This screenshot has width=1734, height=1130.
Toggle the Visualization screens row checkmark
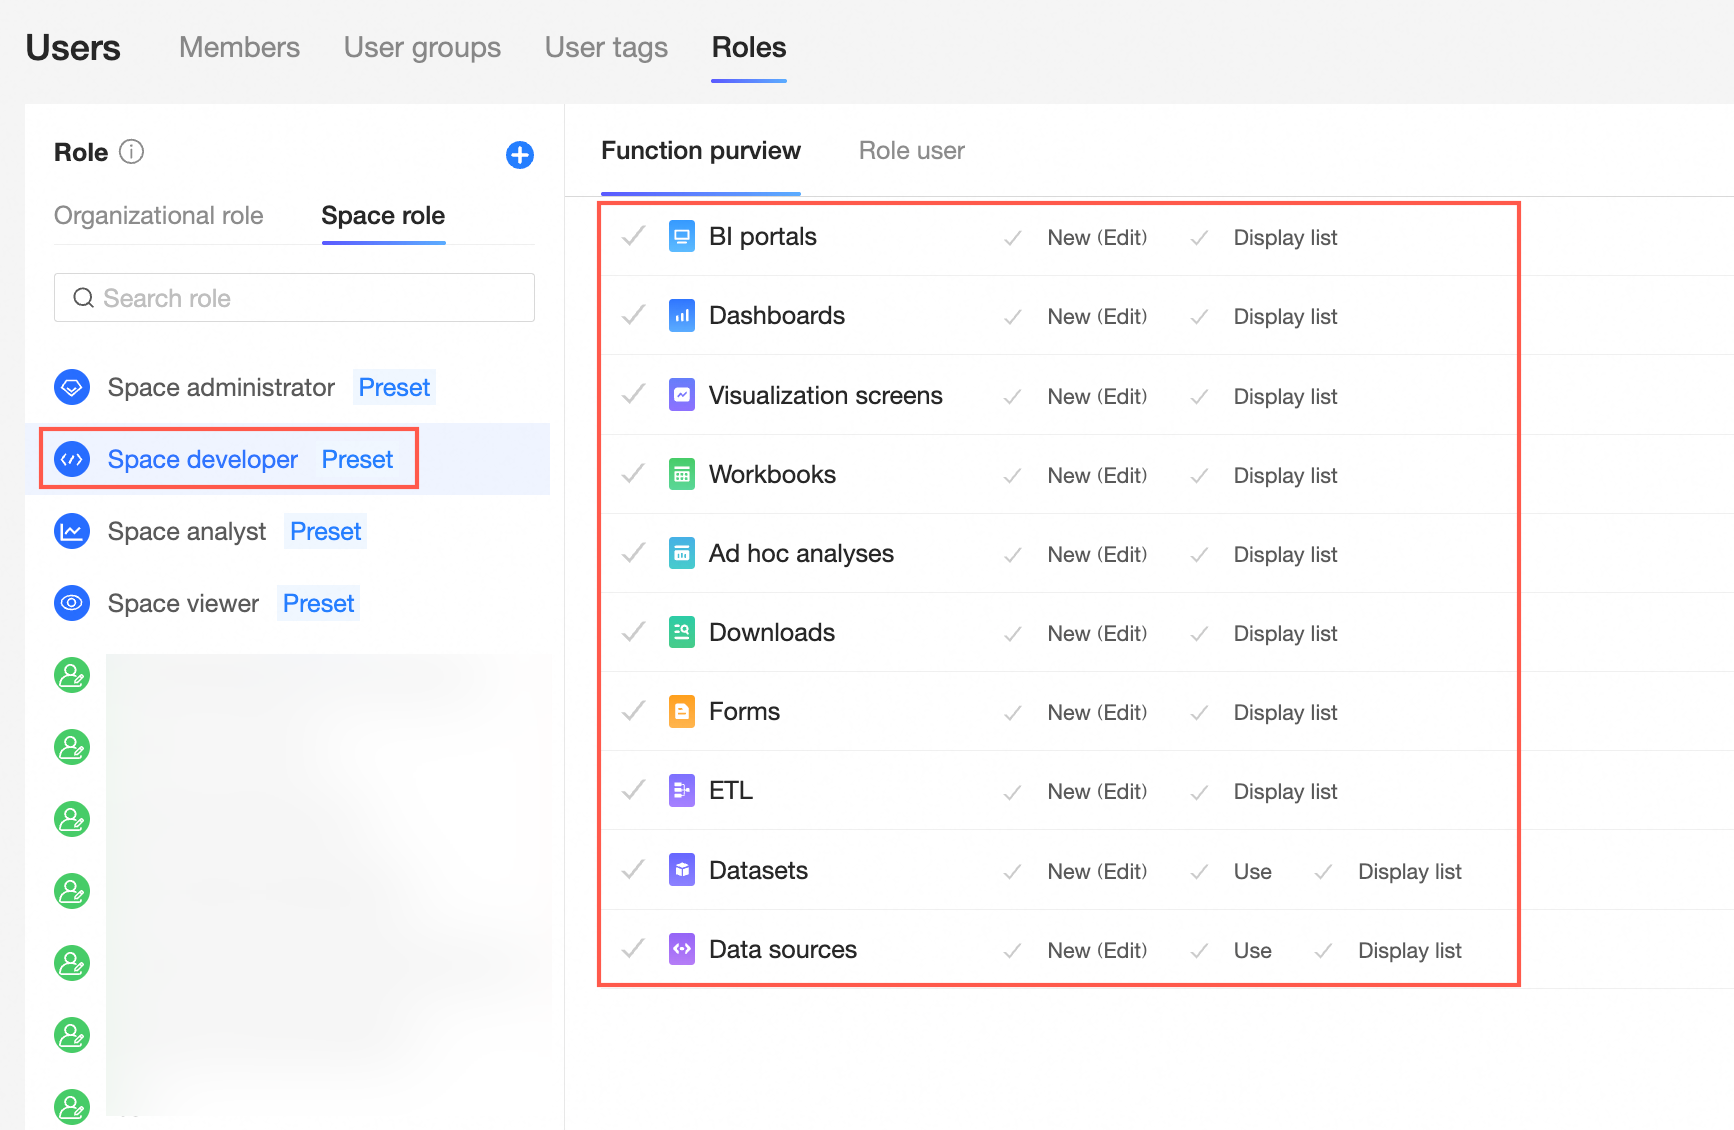tap(633, 395)
